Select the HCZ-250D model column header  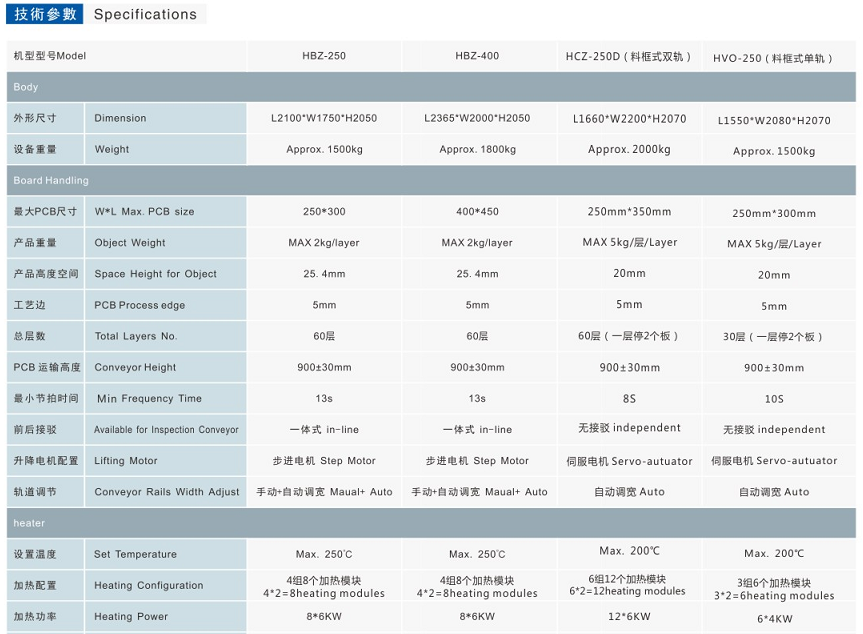click(629, 57)
